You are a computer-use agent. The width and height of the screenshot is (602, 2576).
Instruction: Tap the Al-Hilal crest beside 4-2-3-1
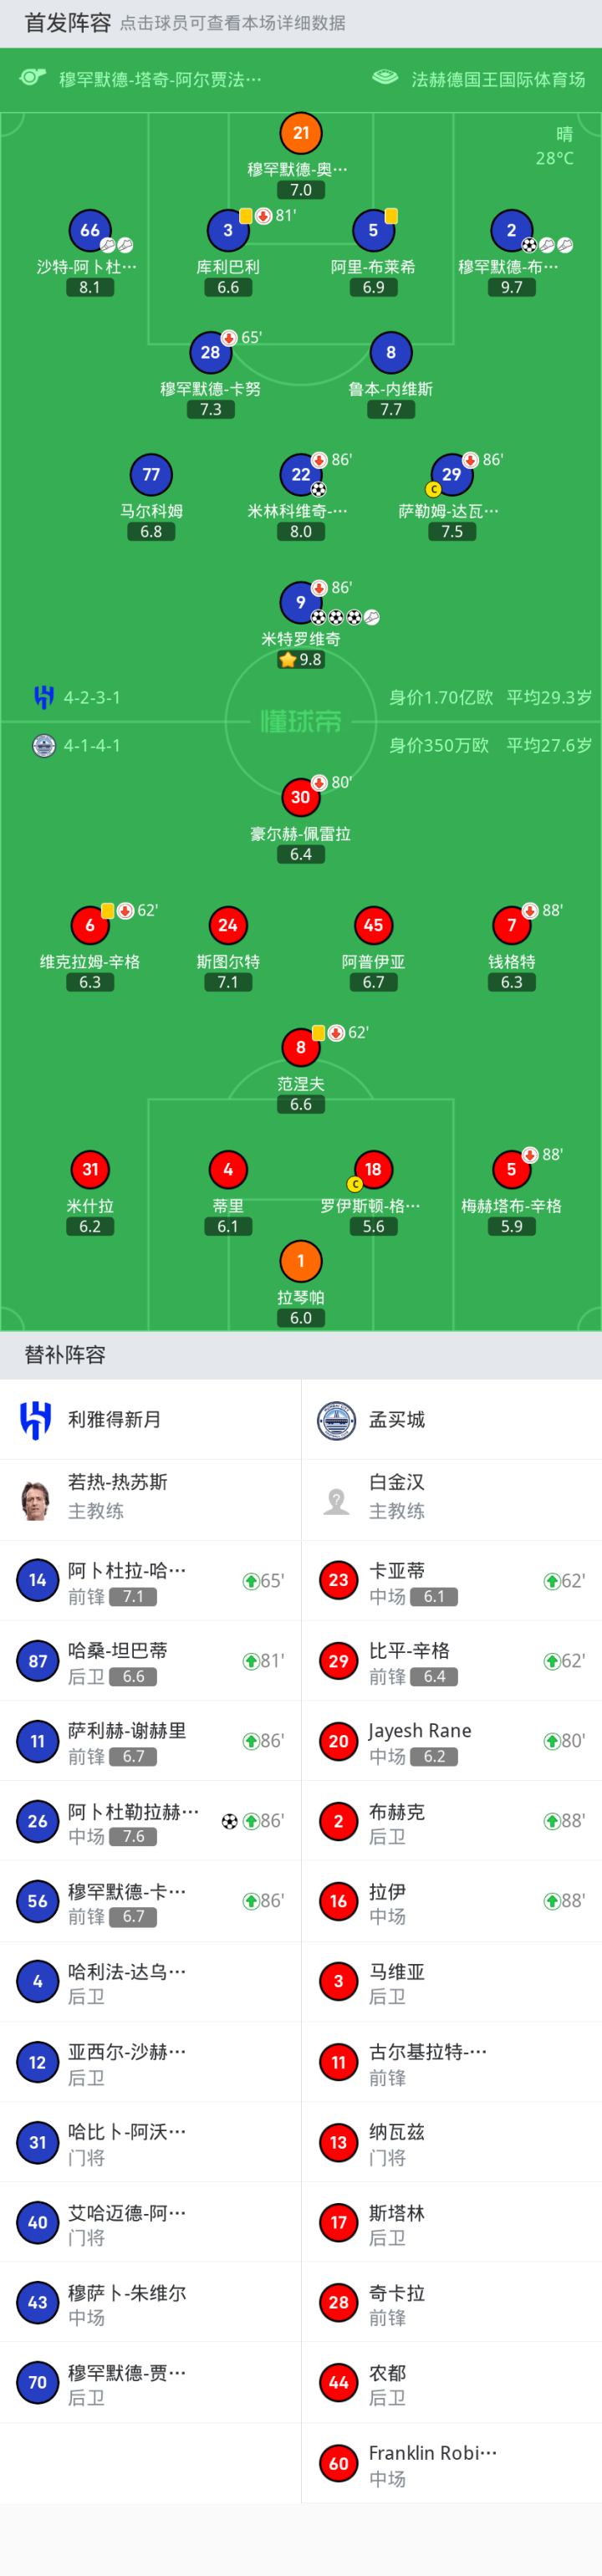click(x=43, y=697)
